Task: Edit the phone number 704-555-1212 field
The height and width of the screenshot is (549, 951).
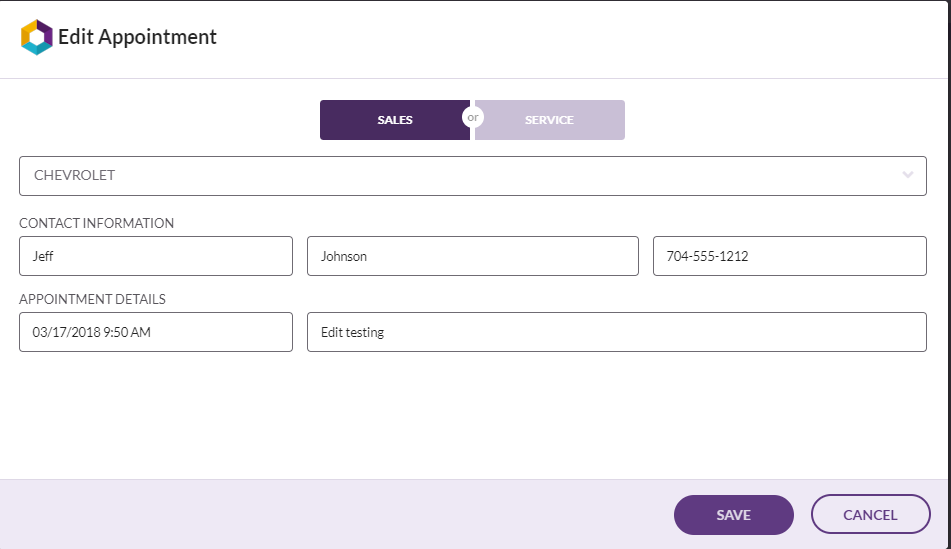Action: (790, 256)
